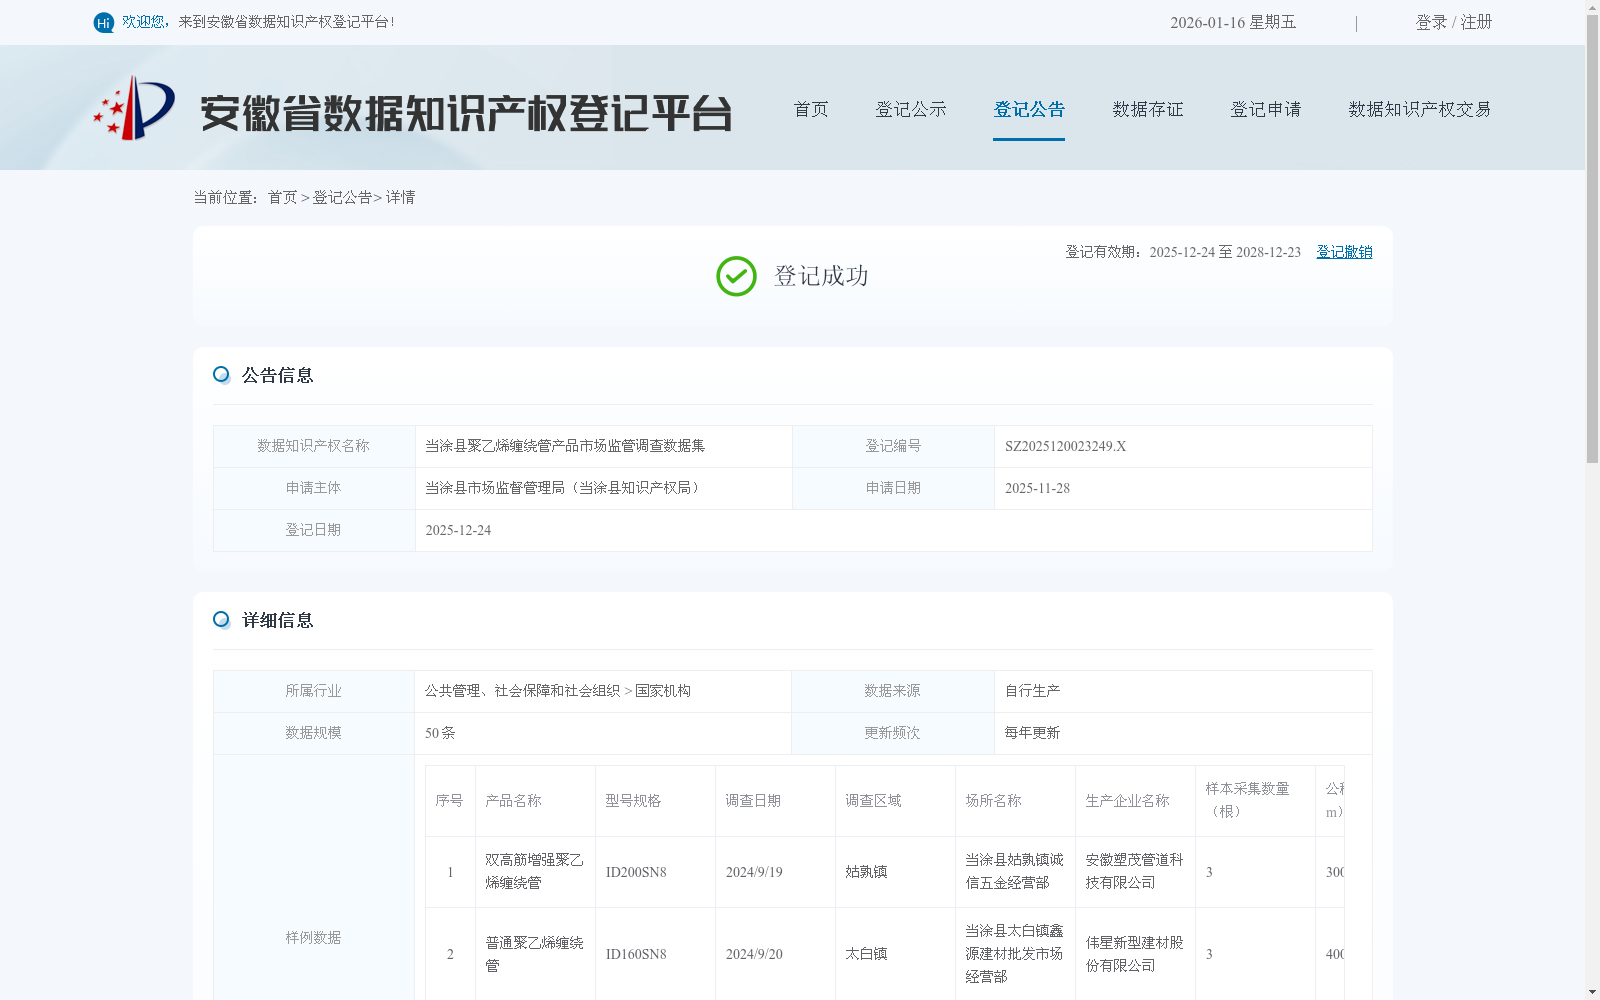Image resolution: width=1600 pixels, height=1000 pixels.
Task: Click the 注册 link in header
Action: [x=1476, y=22]
